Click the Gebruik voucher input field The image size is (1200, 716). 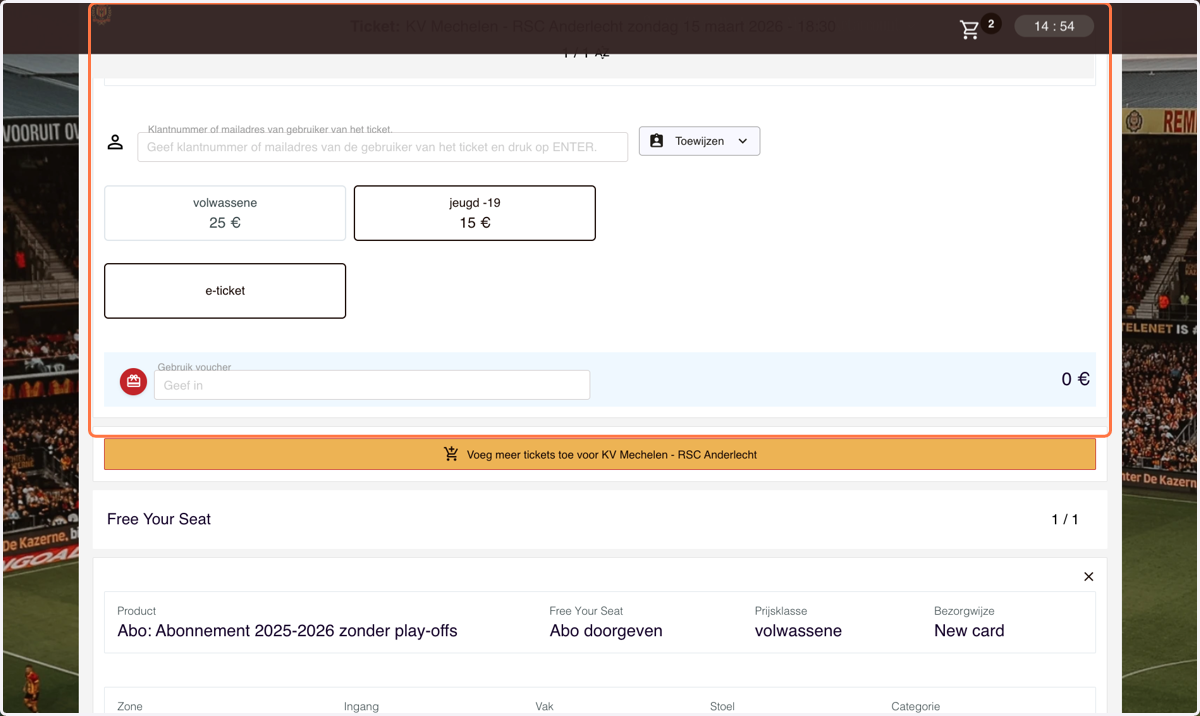tap(372, 385)
